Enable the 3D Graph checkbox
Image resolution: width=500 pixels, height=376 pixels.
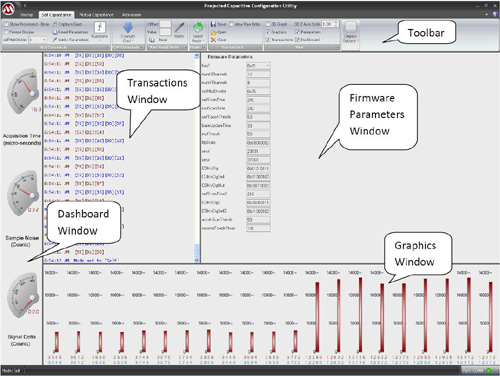click(268, 24)
